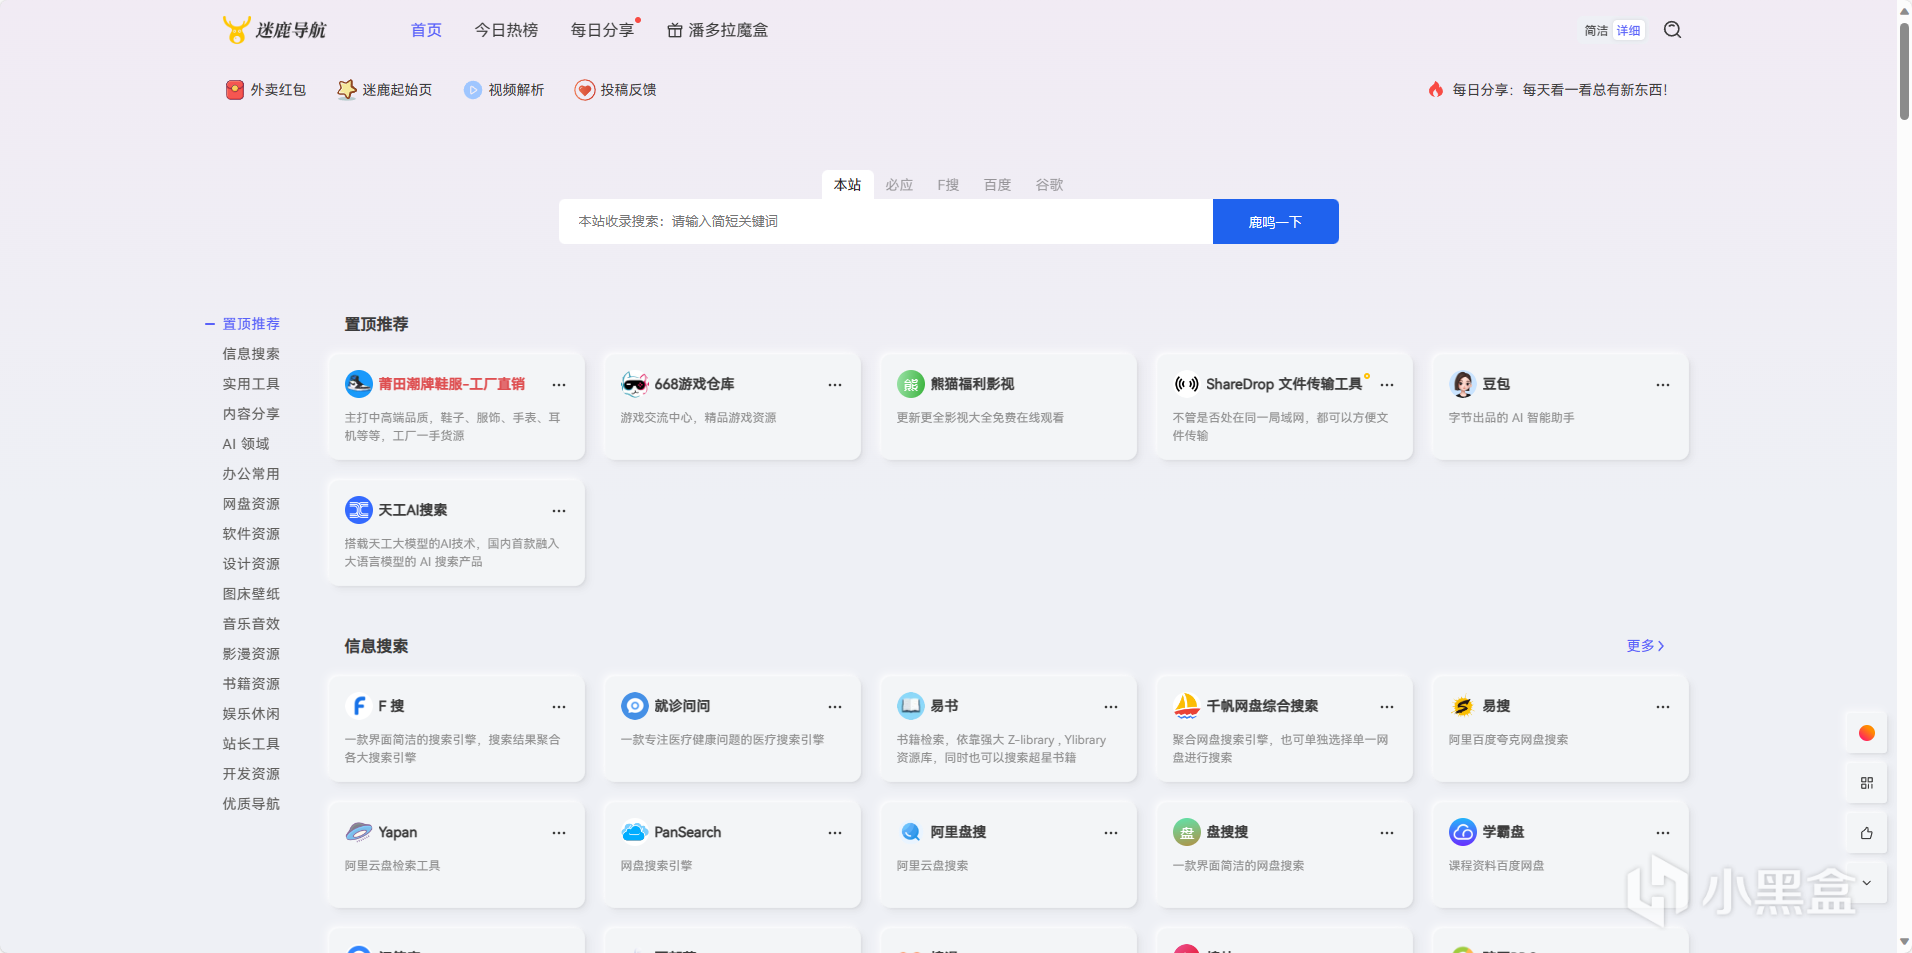Open the Yapan card icon
This screenshot has width=1912, height=953.
359,832
